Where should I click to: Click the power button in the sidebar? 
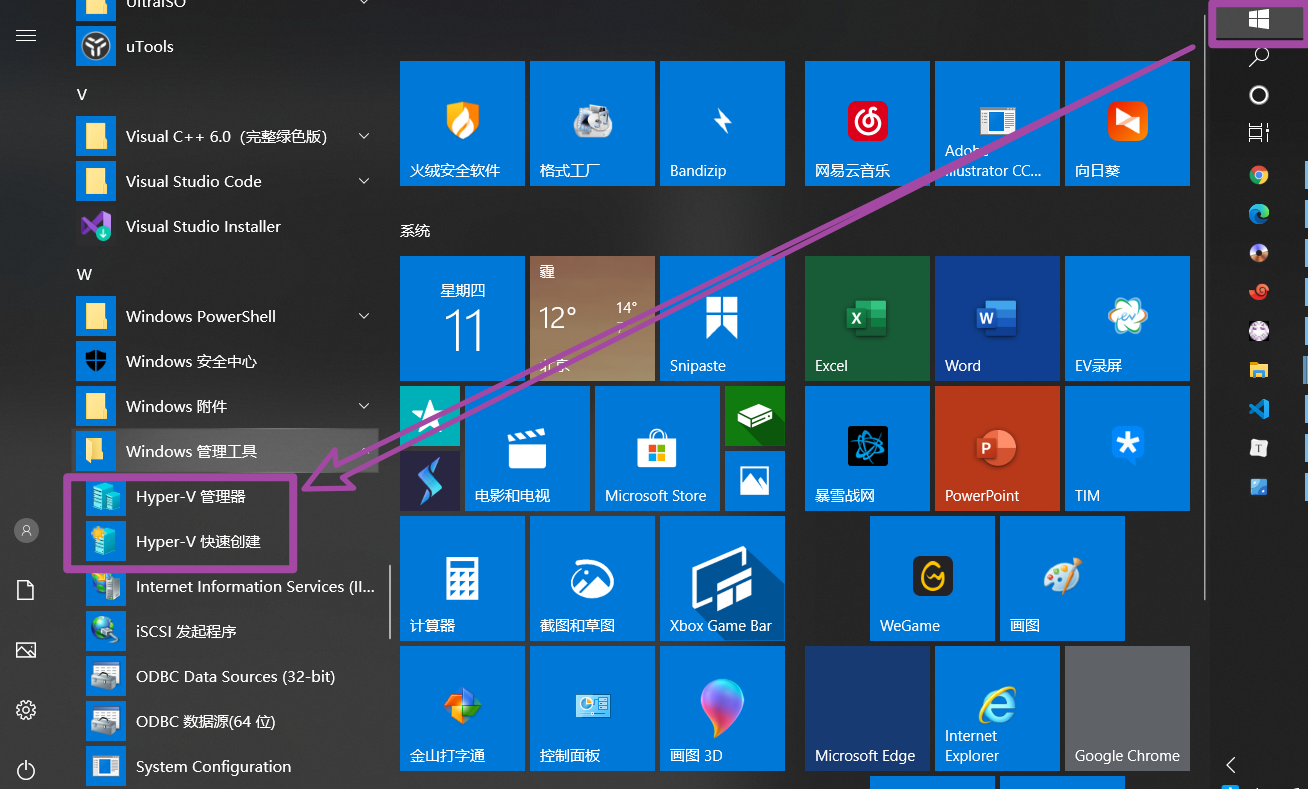click(26, 769)
